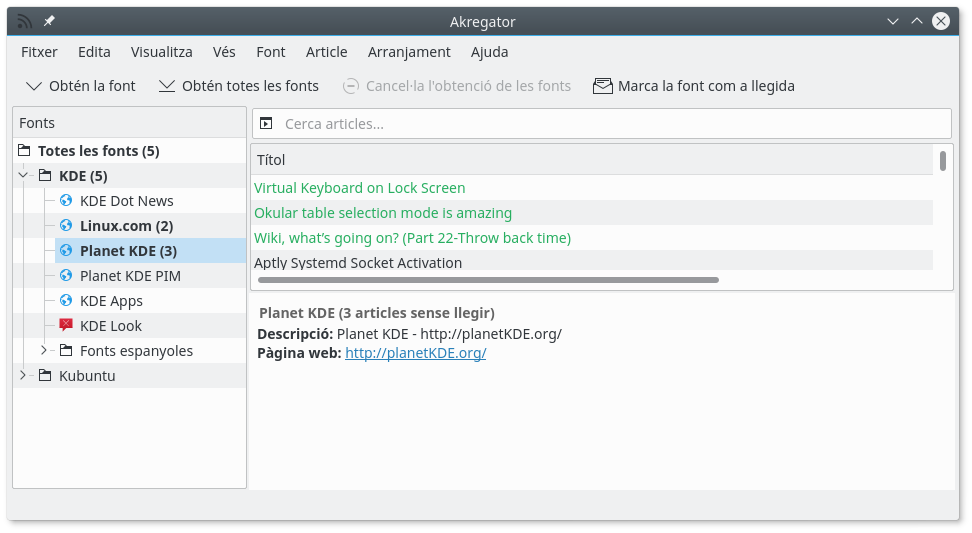972x533 pixels.
Task: Click the globe icon next to KDE Dot News
Action: [x=66, y=201]
